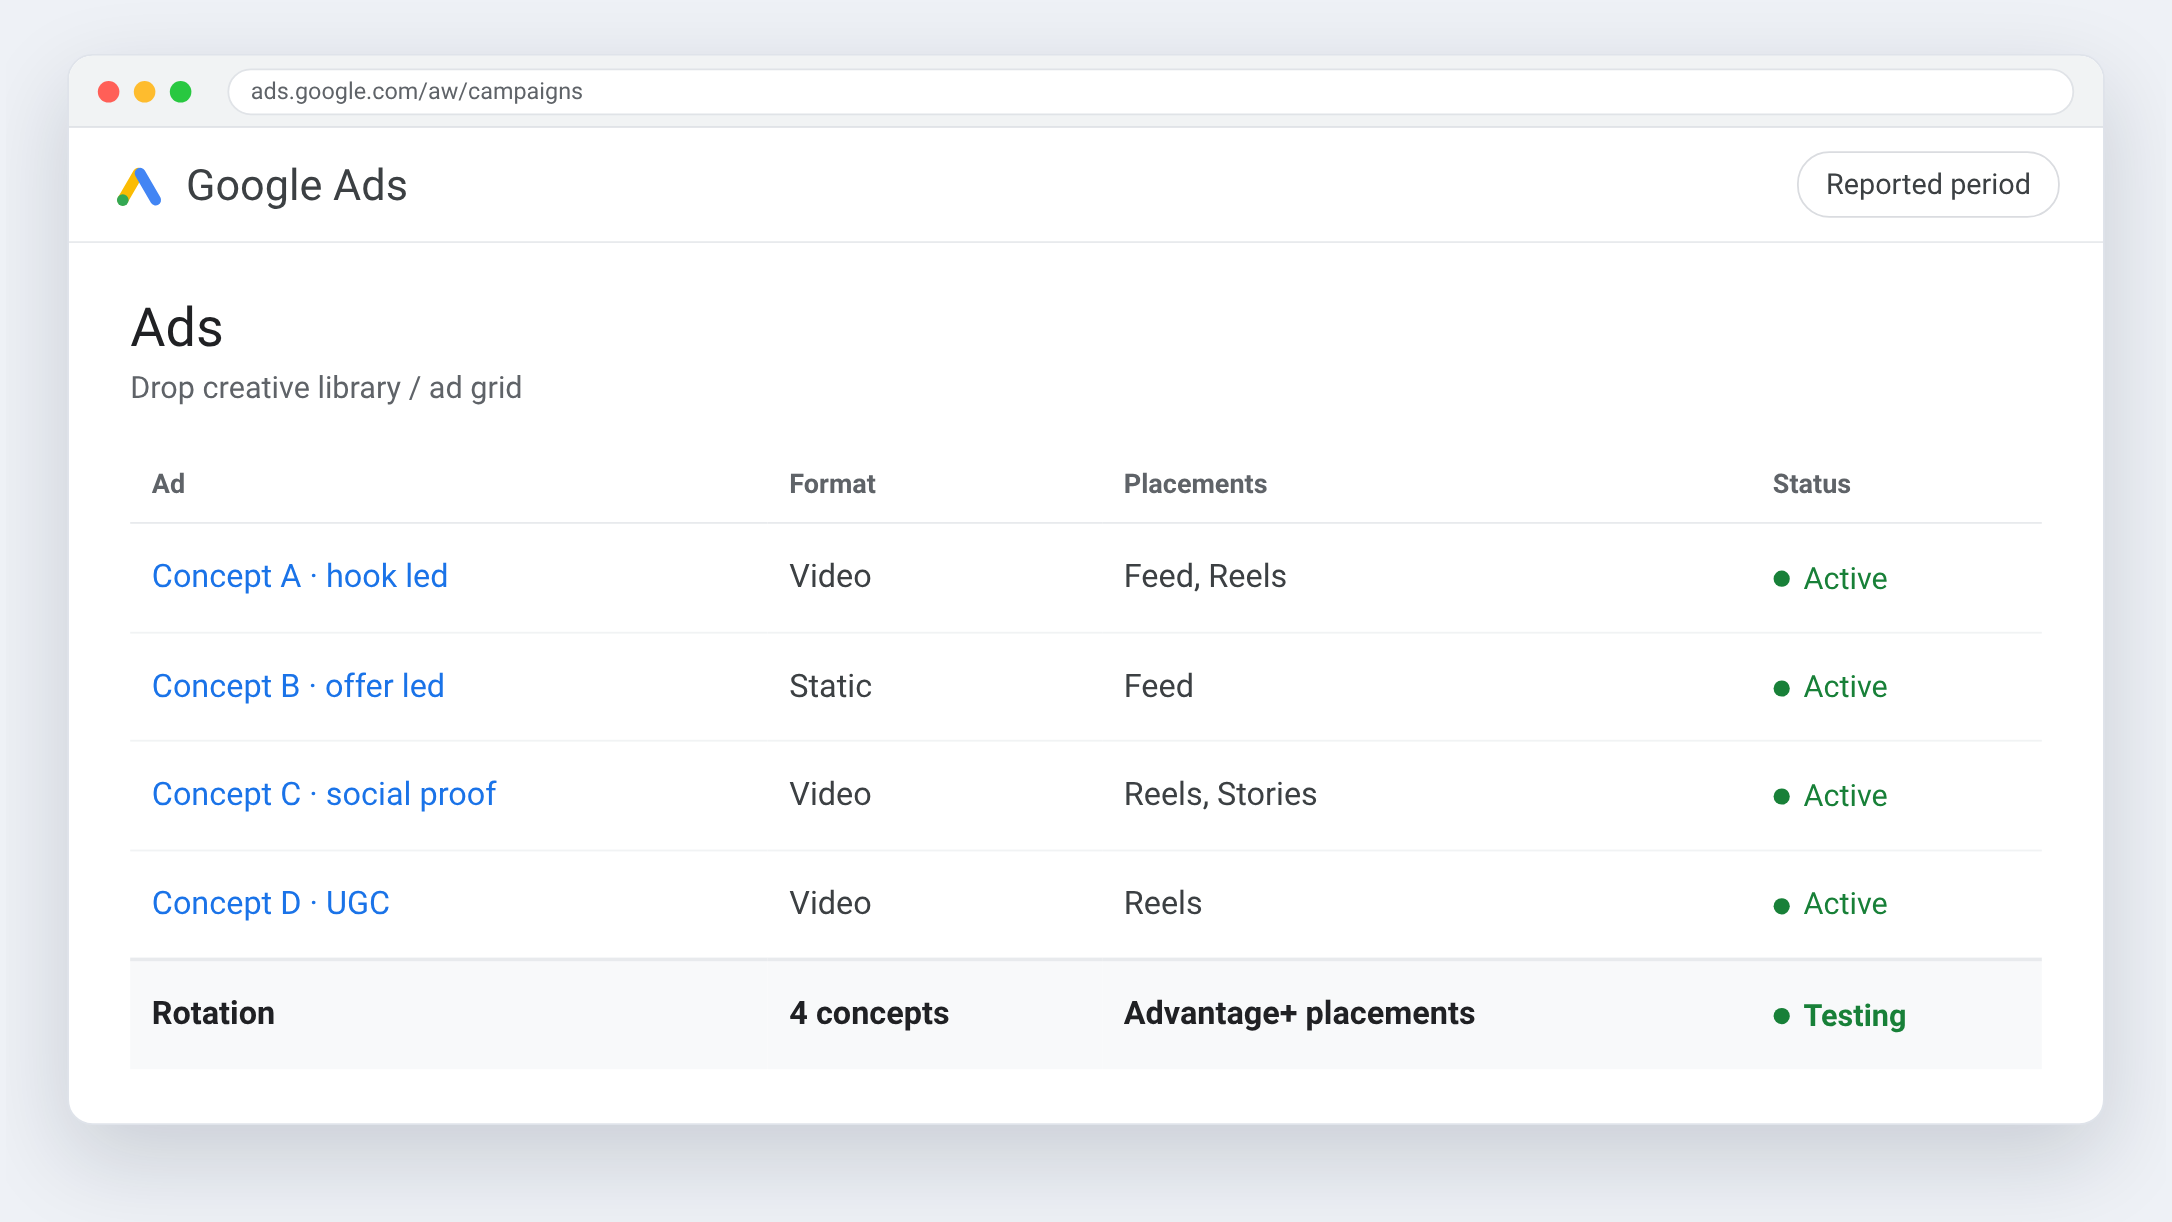The width and height of the screenshot is (2172, 1222).
Task: Click Reels placement for Concept D
Action: point(1162,903)
